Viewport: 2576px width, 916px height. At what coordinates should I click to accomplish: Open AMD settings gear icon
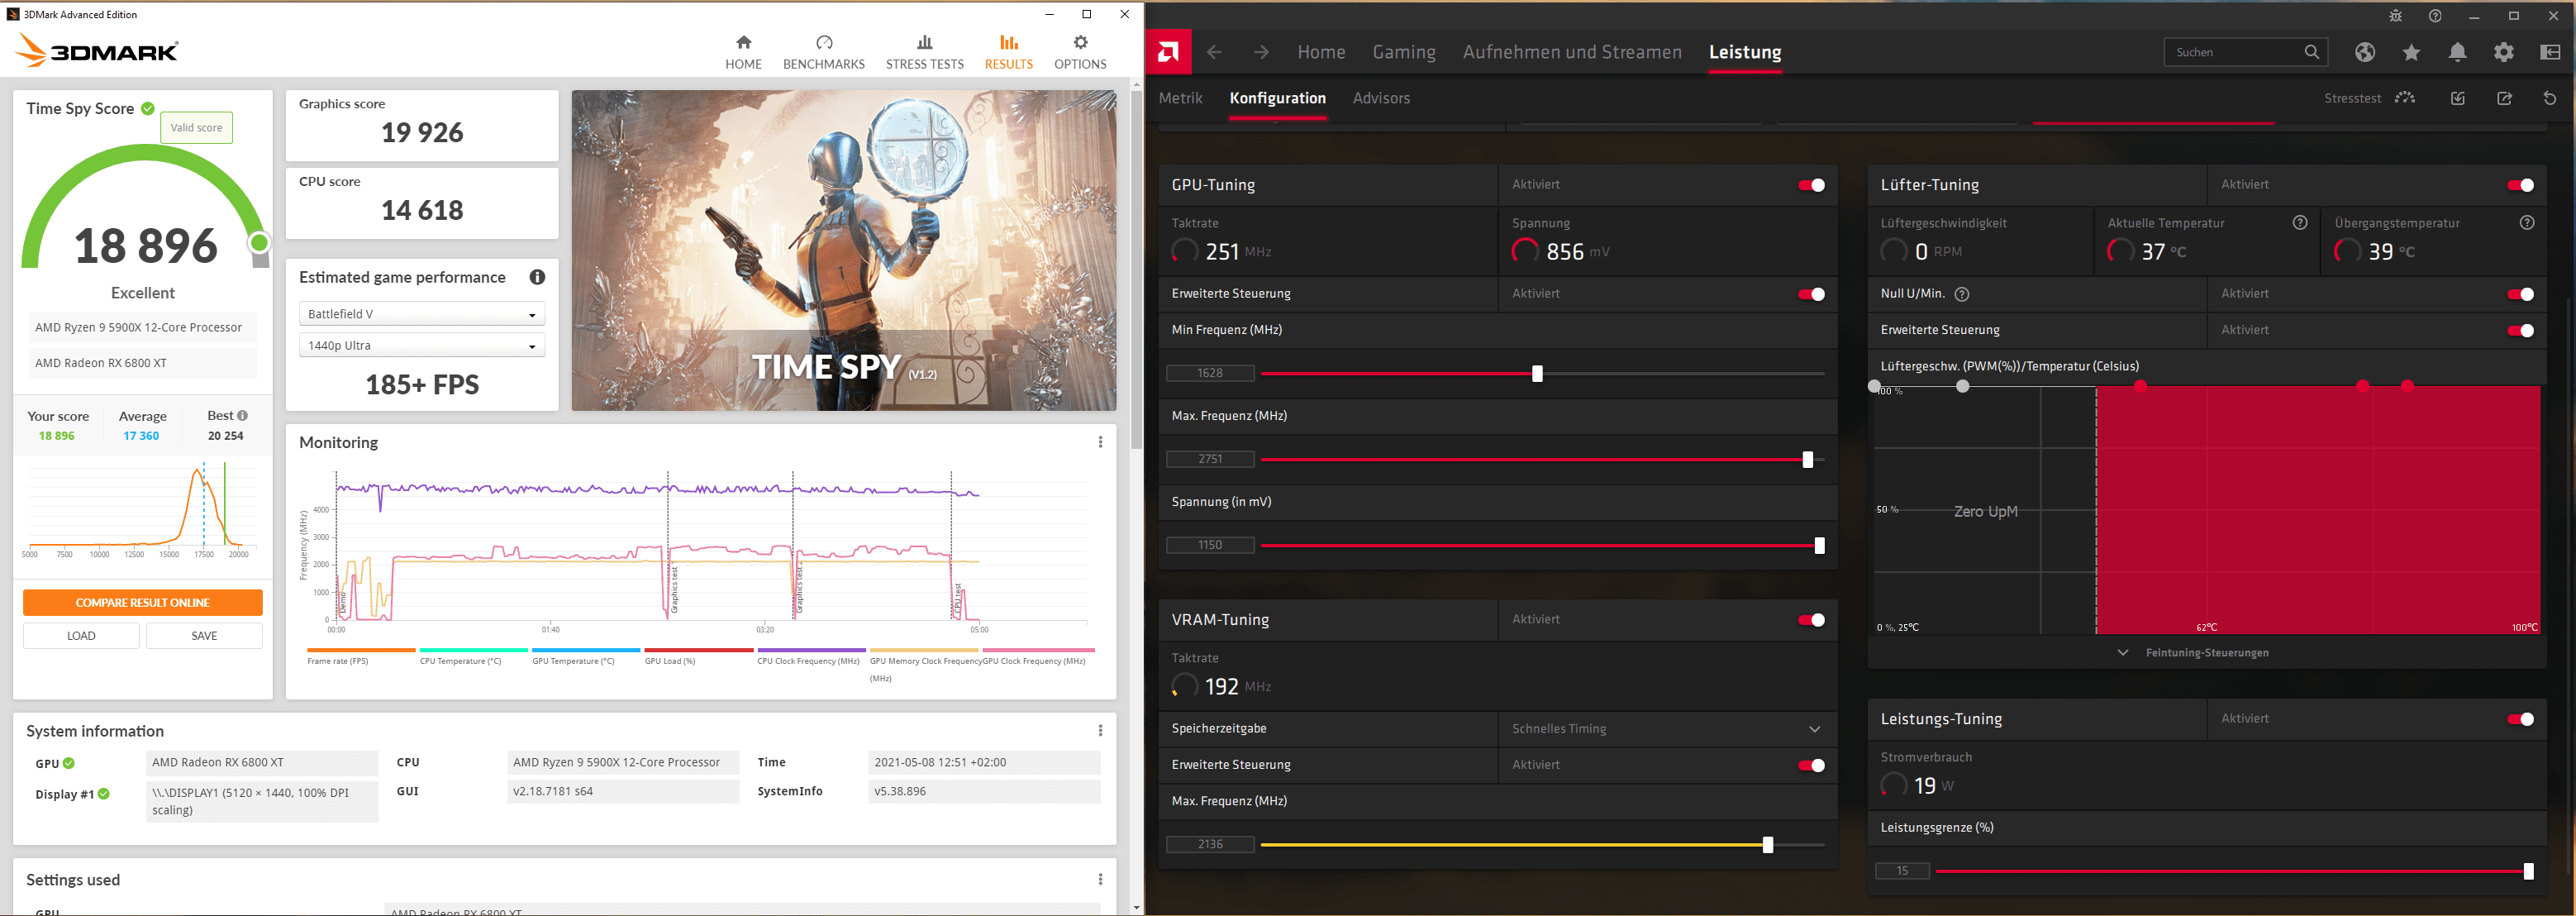(2503, 52)
